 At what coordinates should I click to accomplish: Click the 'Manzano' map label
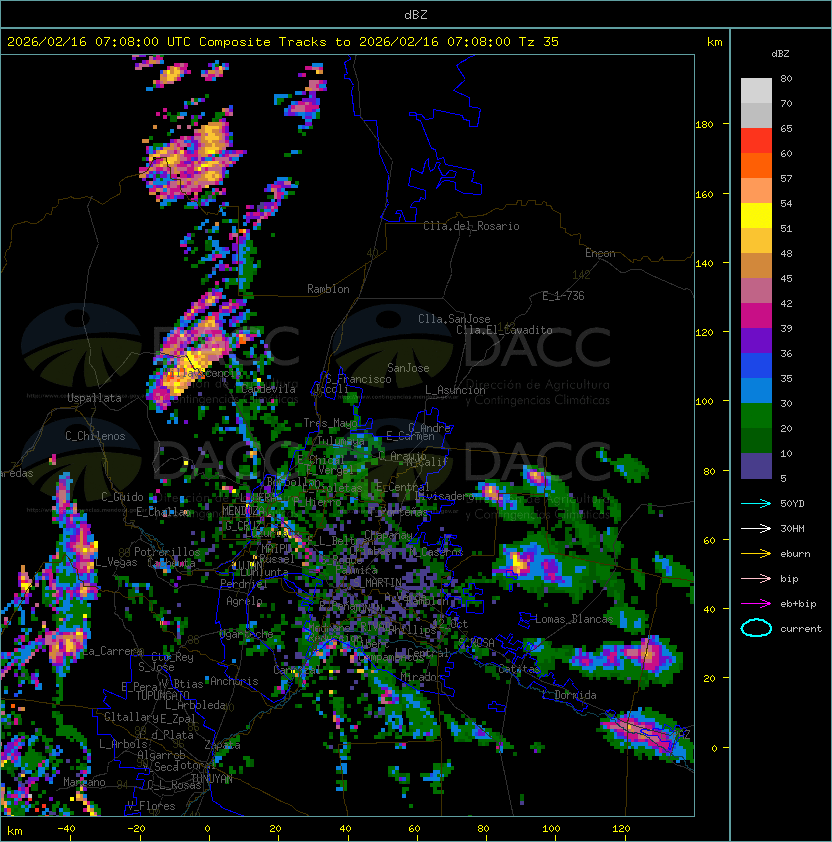84,782
